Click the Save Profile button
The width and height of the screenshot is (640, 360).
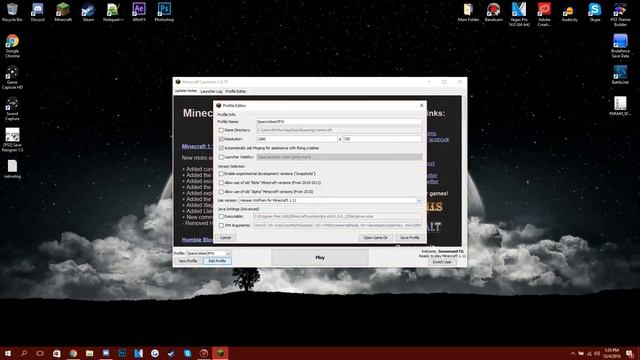point(410,238)
